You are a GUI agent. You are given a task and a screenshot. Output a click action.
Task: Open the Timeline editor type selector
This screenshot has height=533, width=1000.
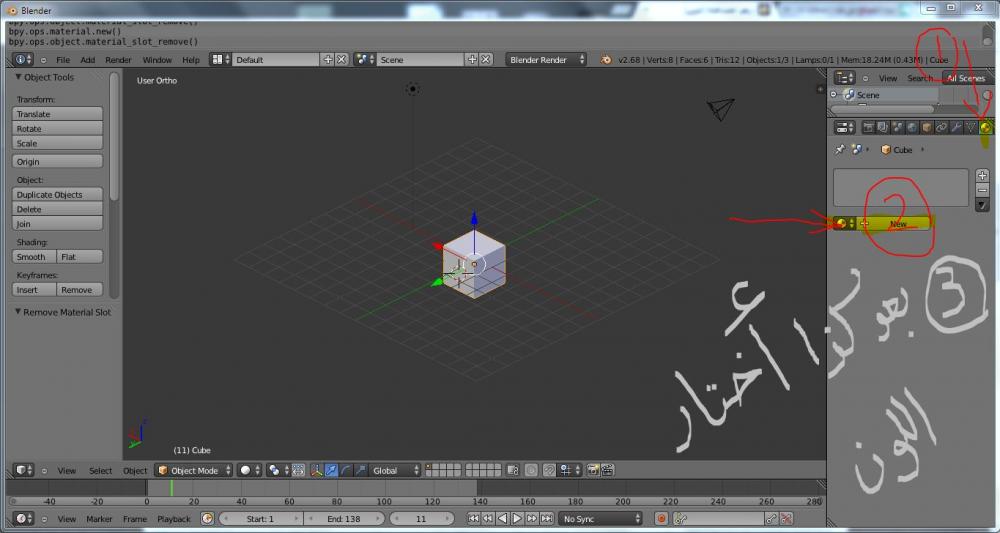(x=24, y=519)
